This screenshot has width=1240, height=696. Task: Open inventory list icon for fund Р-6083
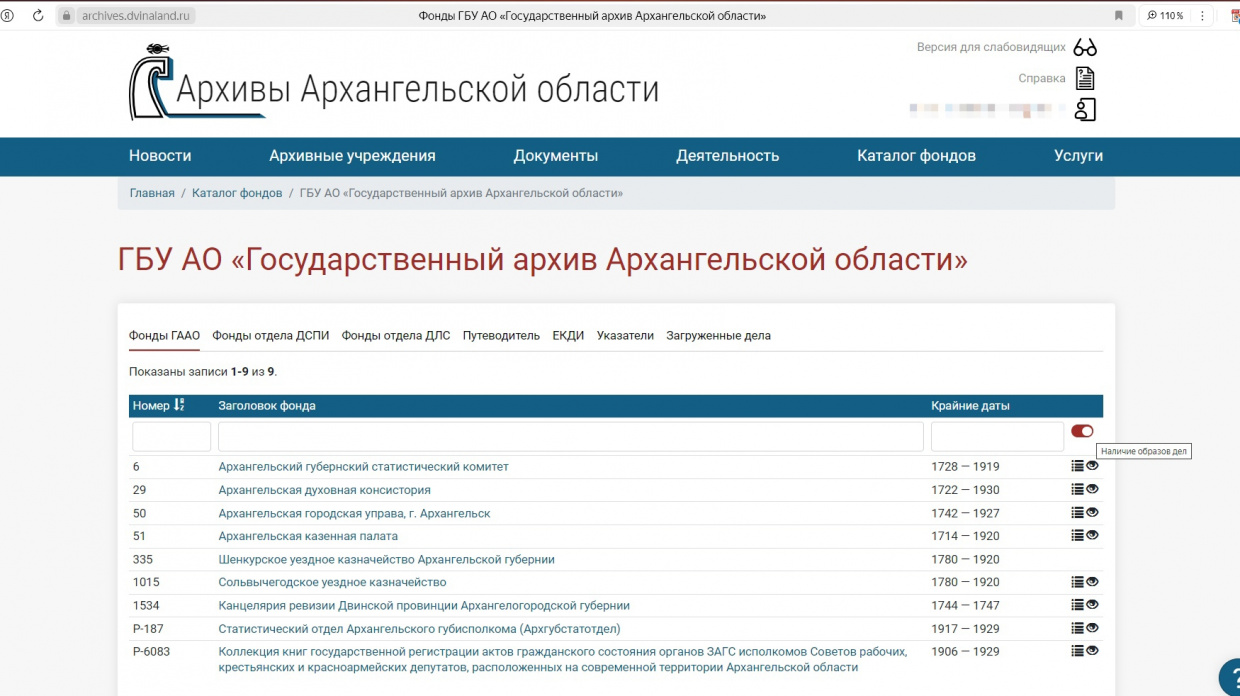(x=1077, y=651)
